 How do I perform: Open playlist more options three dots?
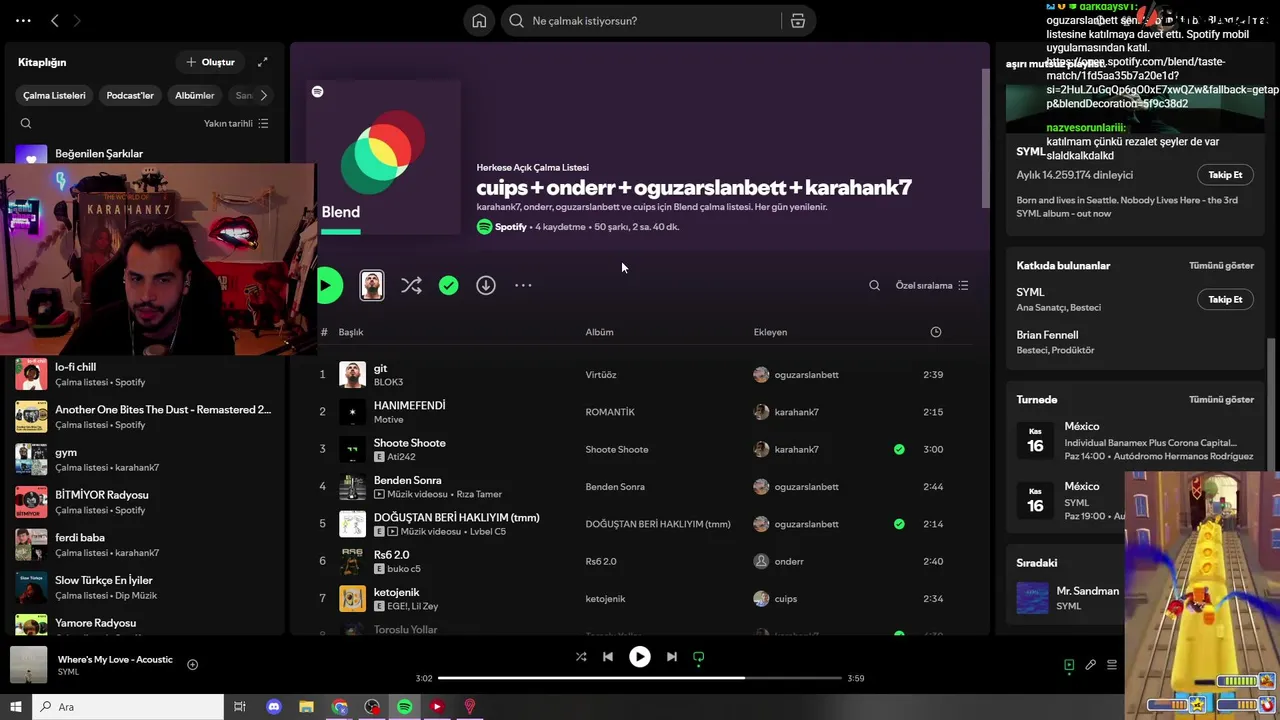(x=523, y=286)
